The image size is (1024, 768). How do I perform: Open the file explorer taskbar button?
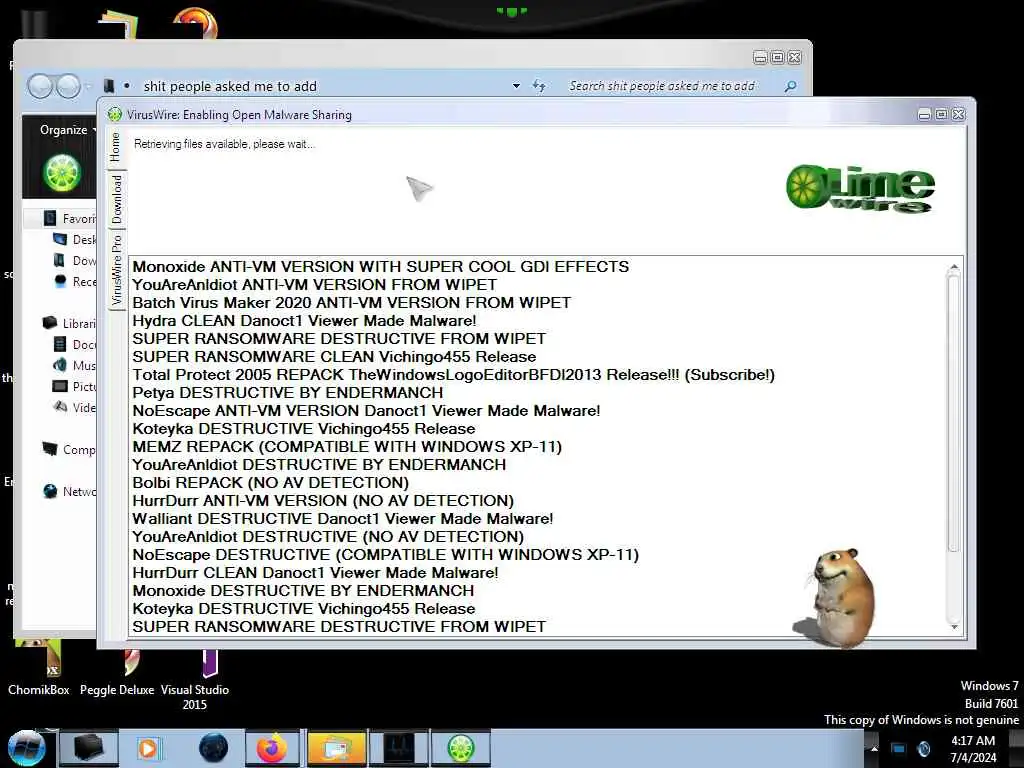336,748
